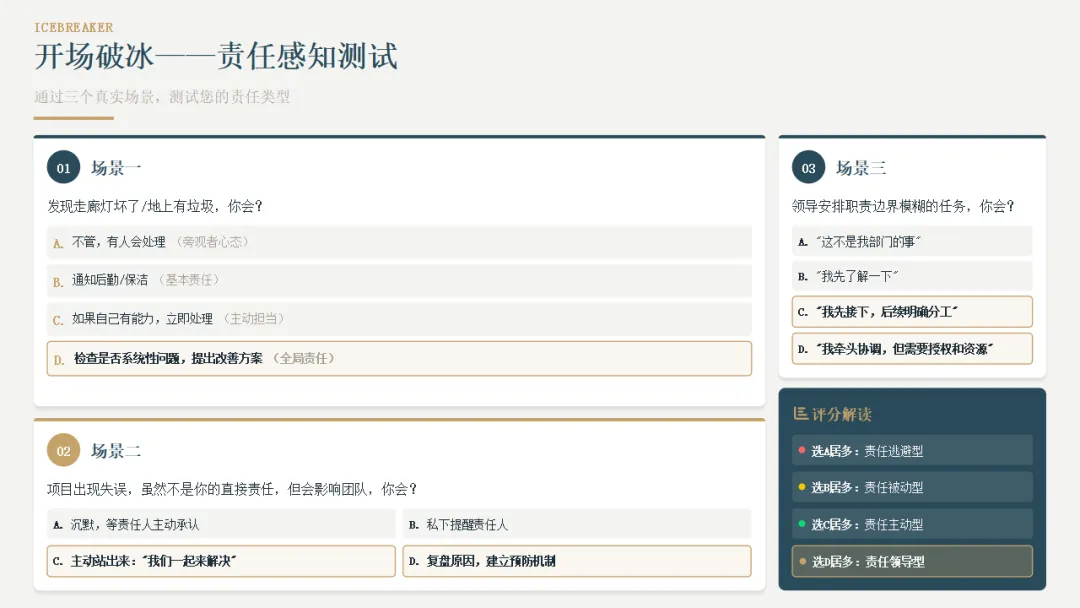Screen dimensions: 1080x608
Task: Select "这不是我部门的事" in scene three
Action: click(912, 242)
